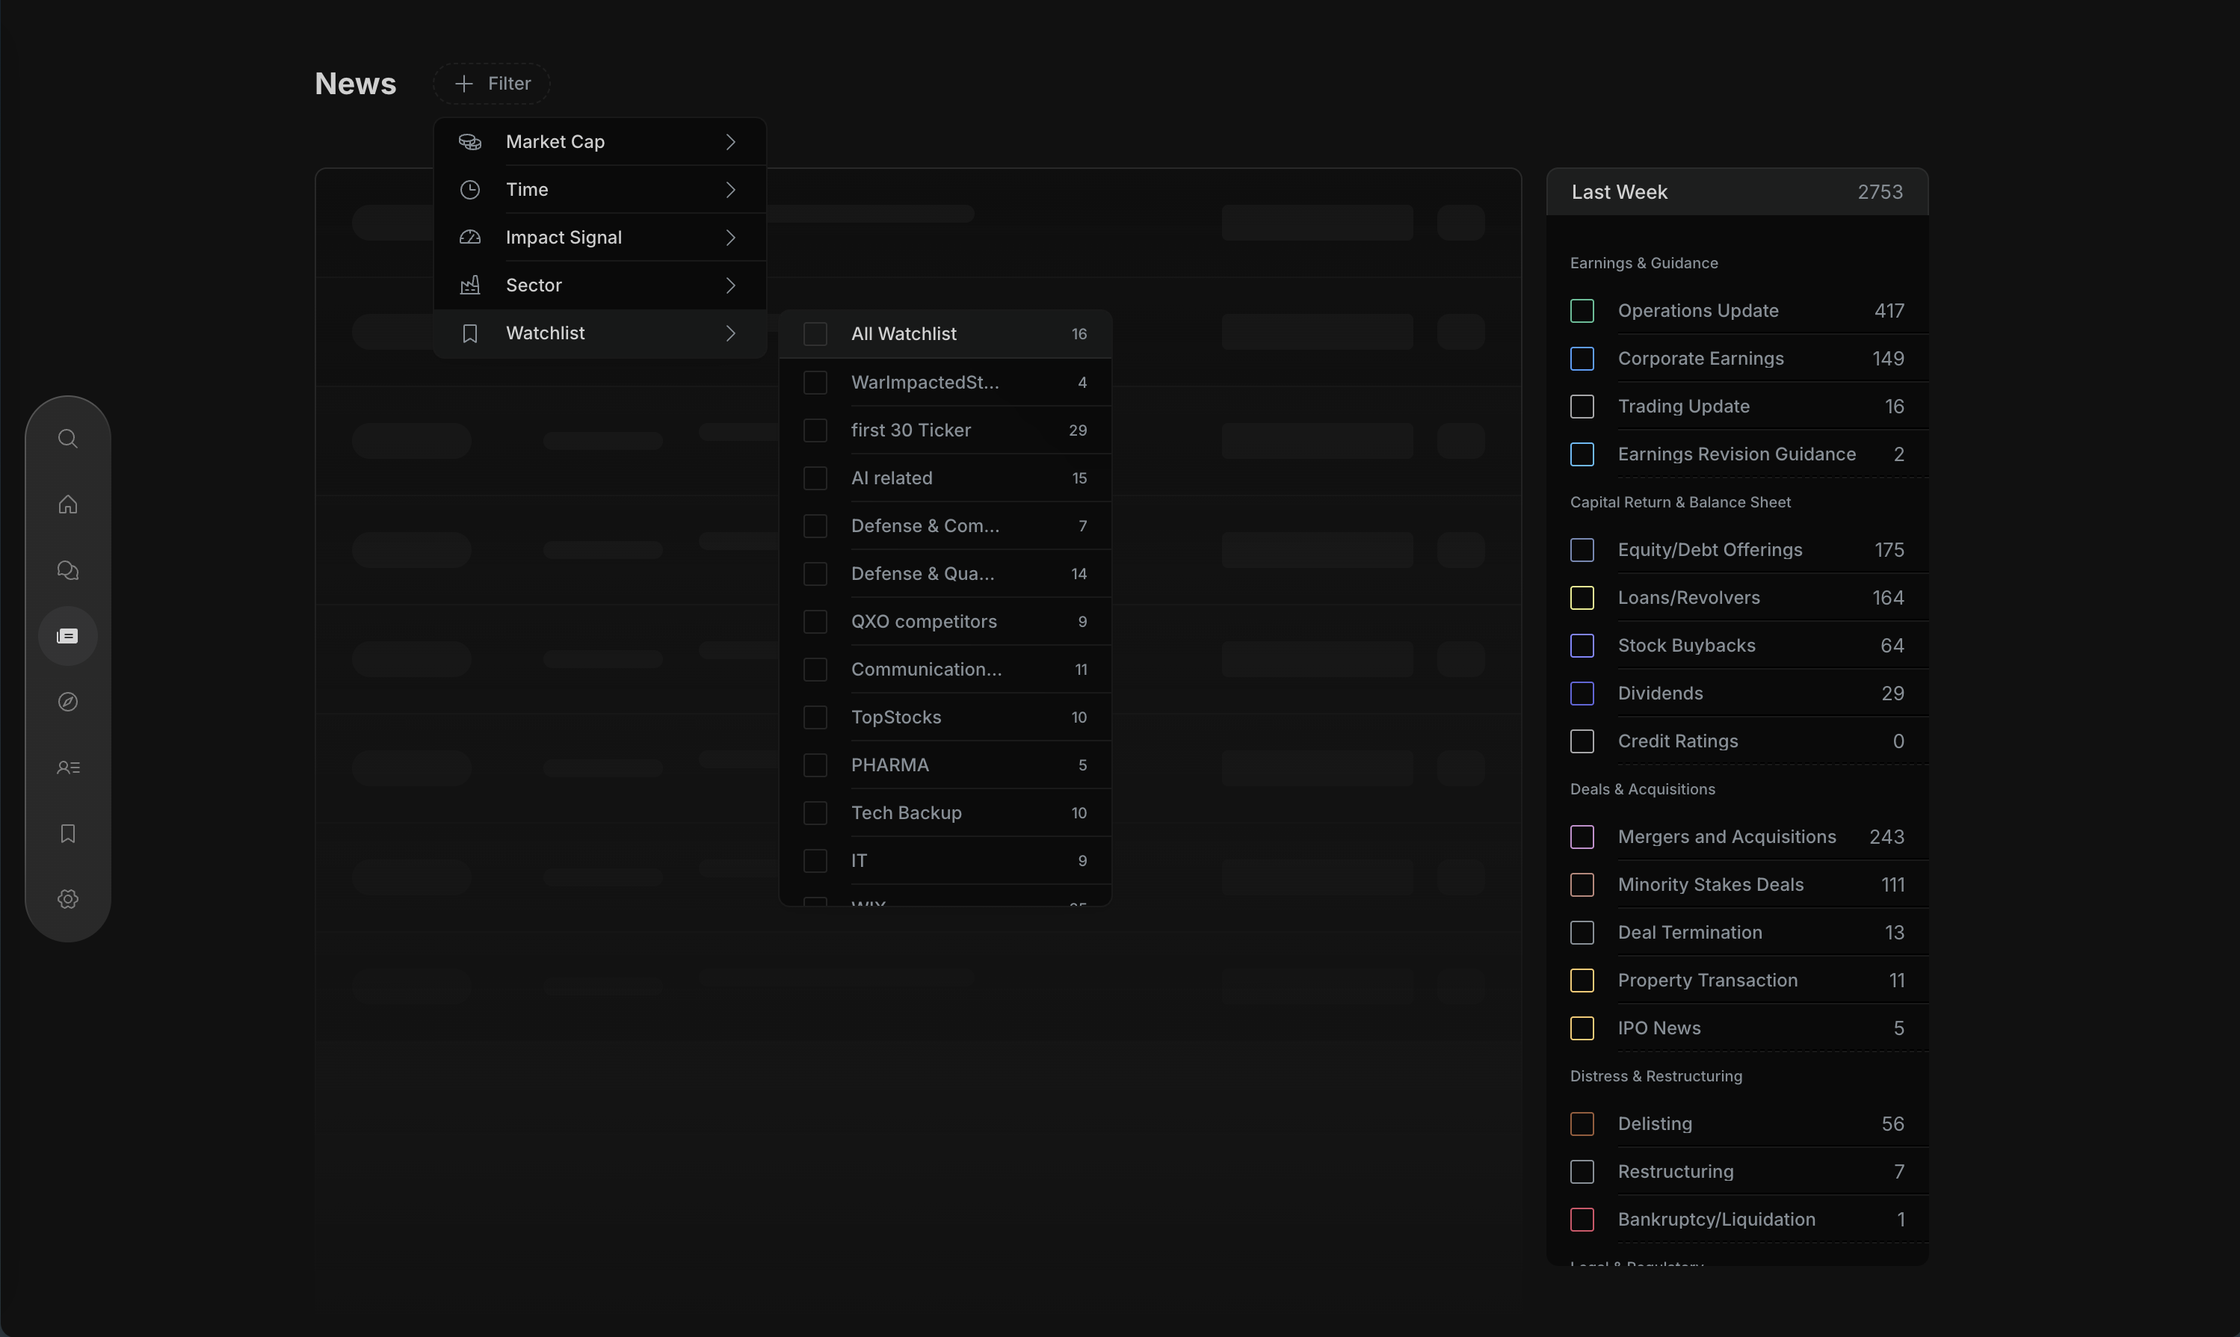Check the IT watchlist checkbox
This screenshot has width=2240, height=1337.
point(815,860)
